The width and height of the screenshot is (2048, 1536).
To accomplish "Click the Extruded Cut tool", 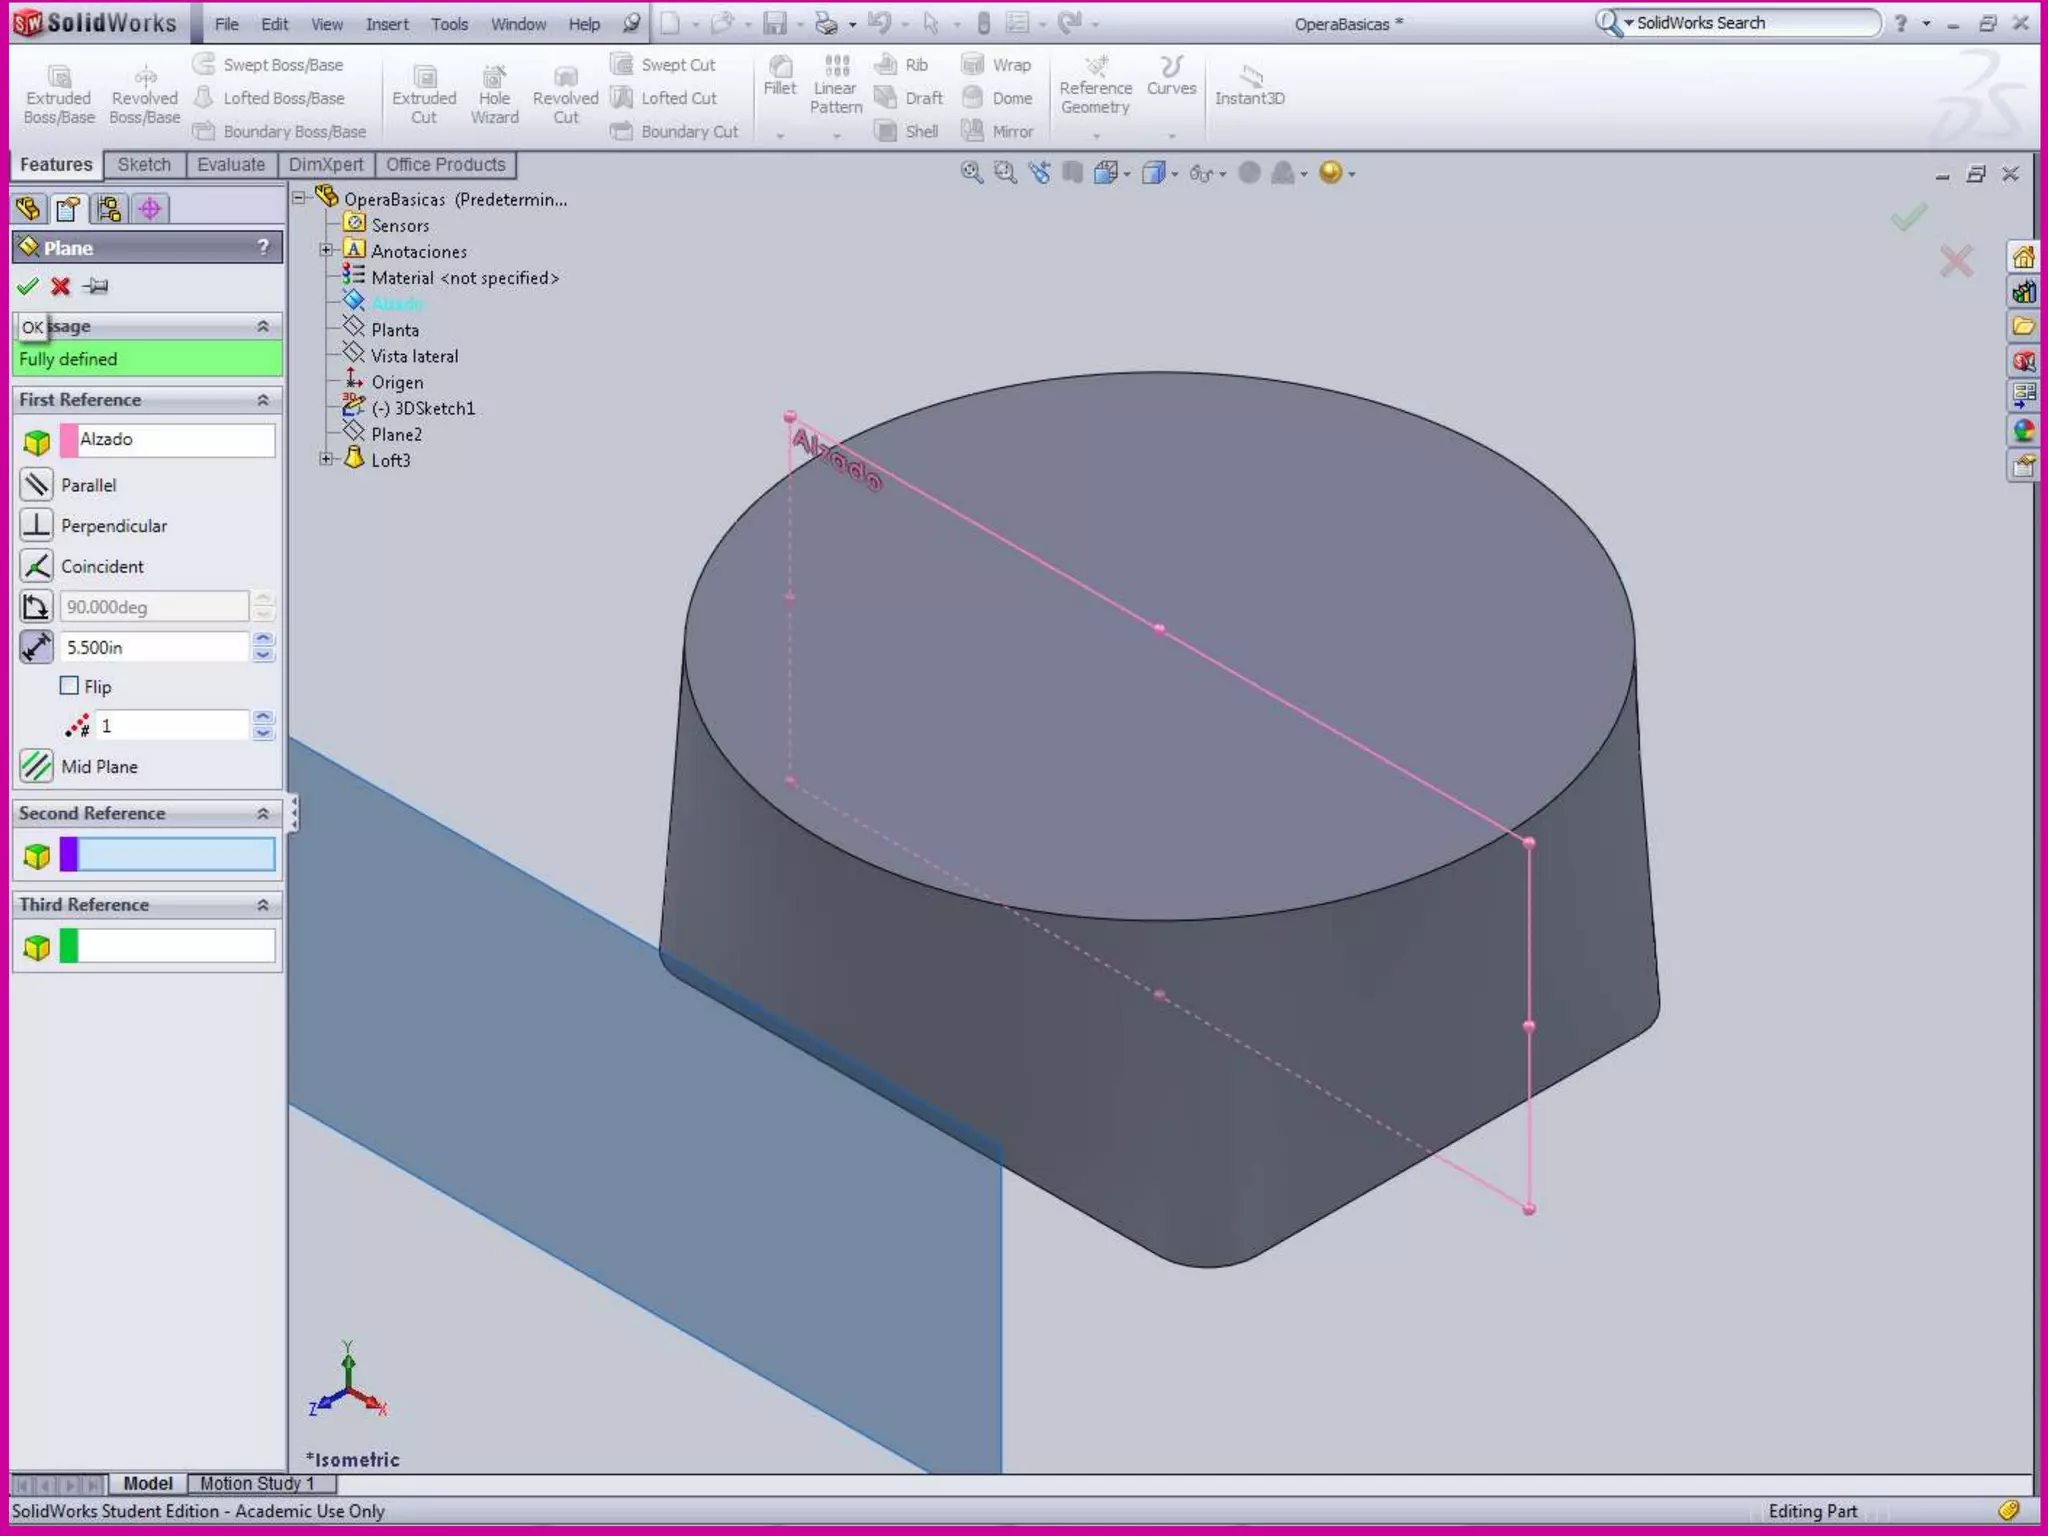I will (x=424, y=95).
